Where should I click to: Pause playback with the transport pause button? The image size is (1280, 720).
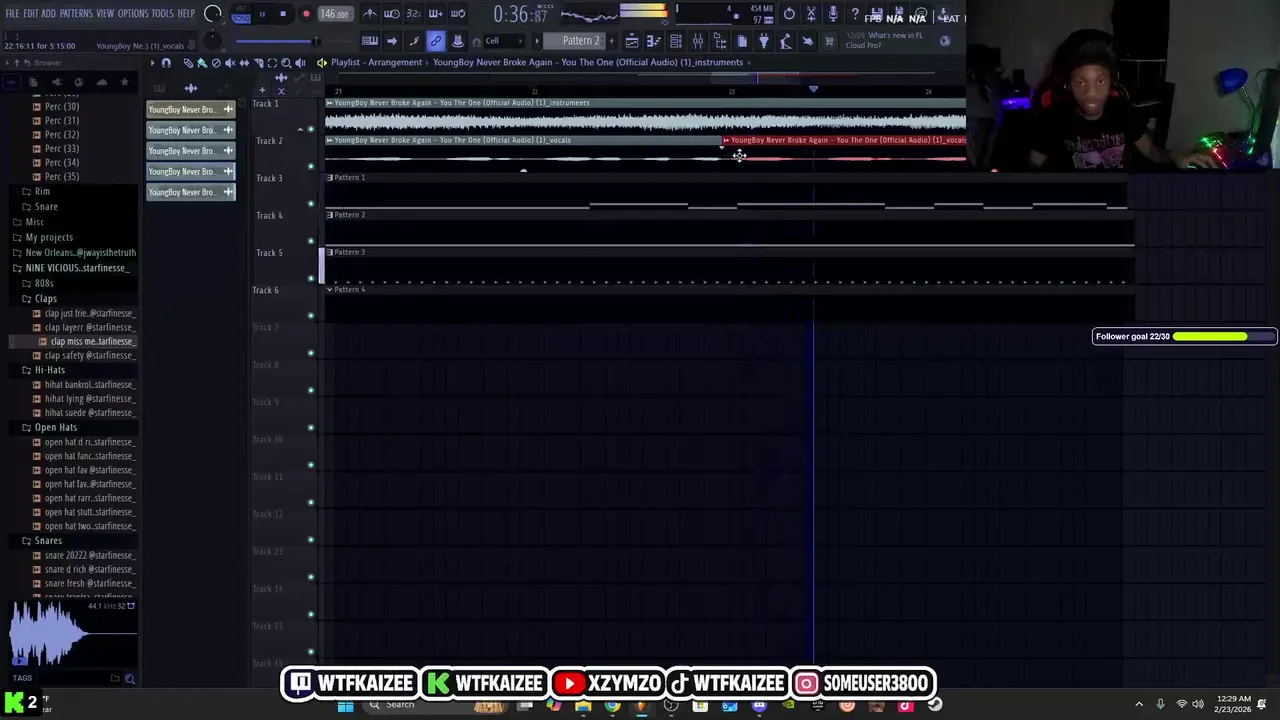tap(262, 15)
